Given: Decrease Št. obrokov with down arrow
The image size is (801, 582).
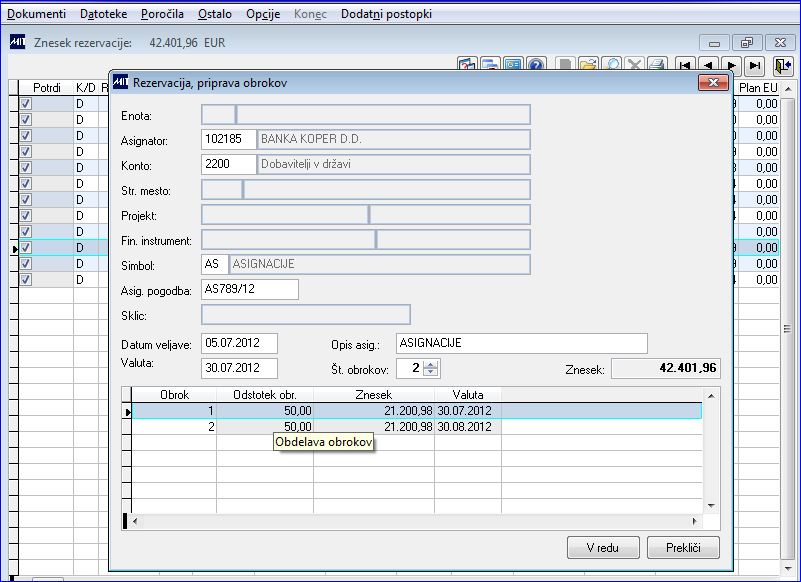Looking at the screenshot, I should [431, 371].
